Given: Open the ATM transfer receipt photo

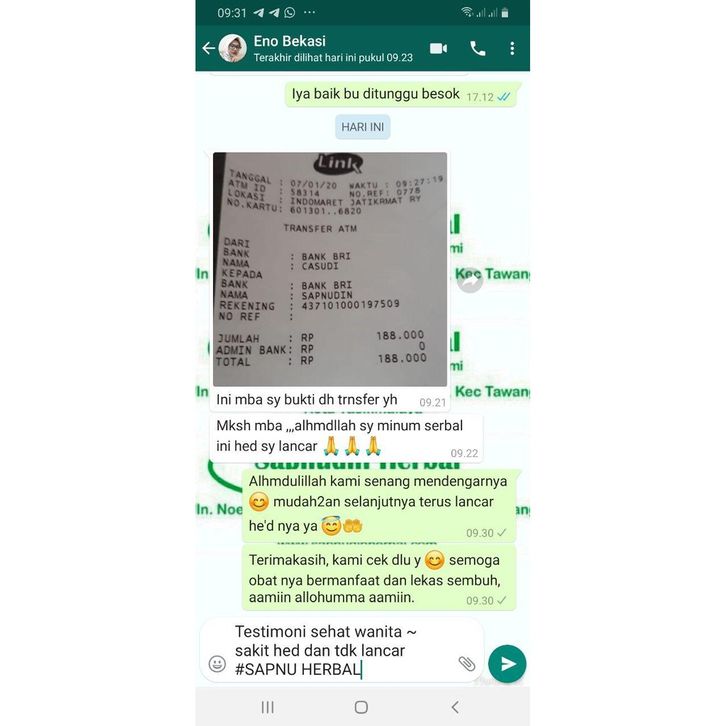Looking at the screenshot, I should coord(330,269).
